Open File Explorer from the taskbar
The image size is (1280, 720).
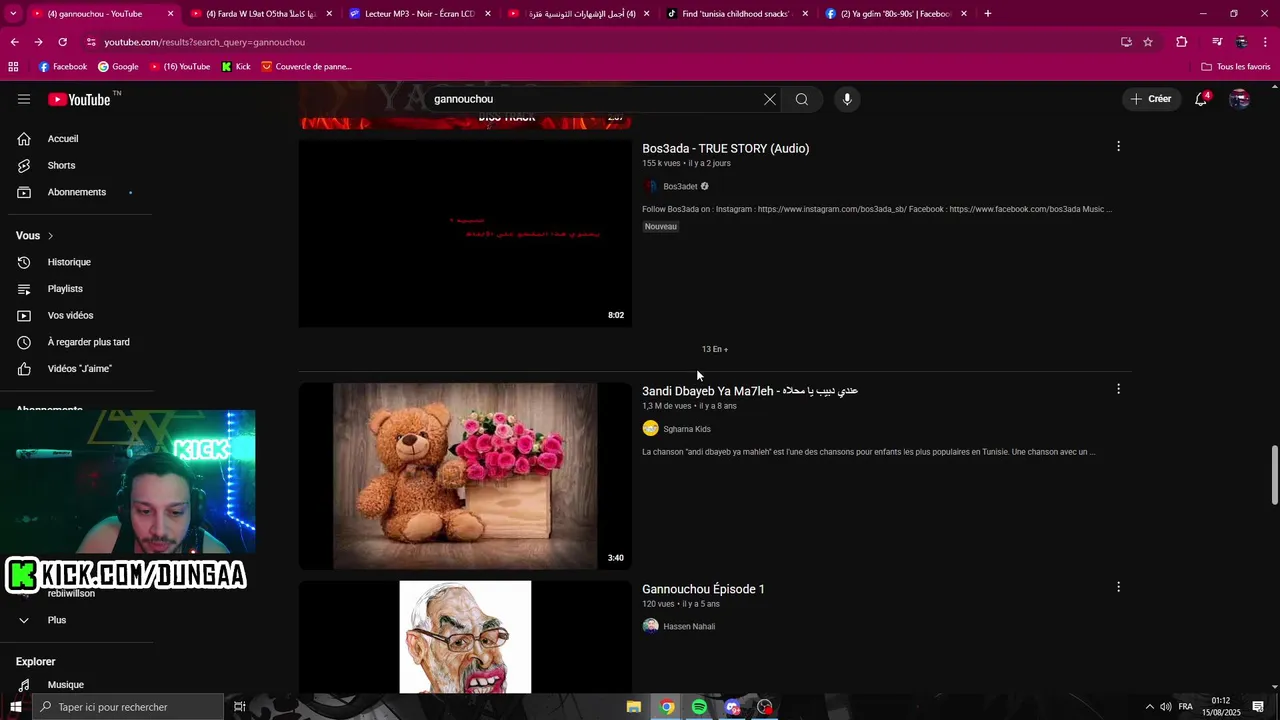[x=634, y=707]
